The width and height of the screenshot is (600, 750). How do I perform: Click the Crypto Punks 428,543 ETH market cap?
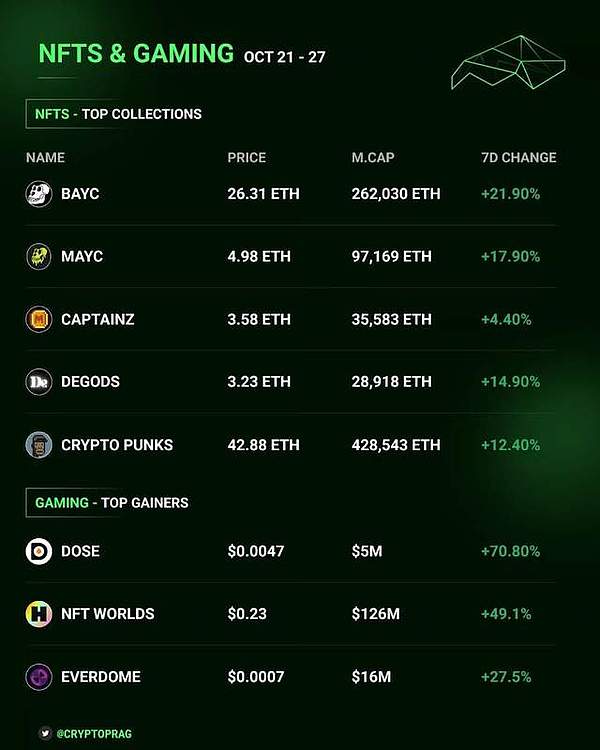click(396, 445)
